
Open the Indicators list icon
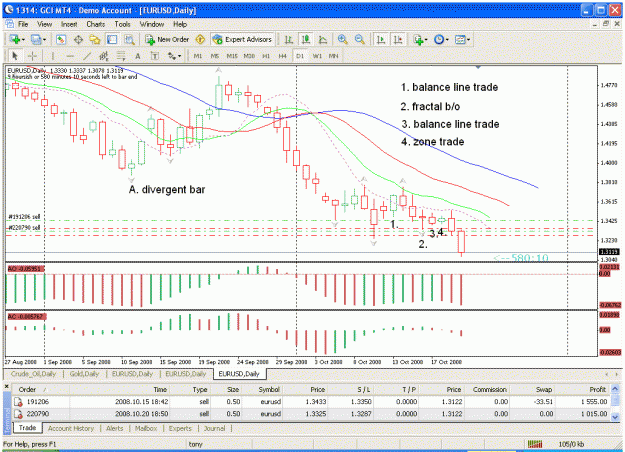(418, 39)
